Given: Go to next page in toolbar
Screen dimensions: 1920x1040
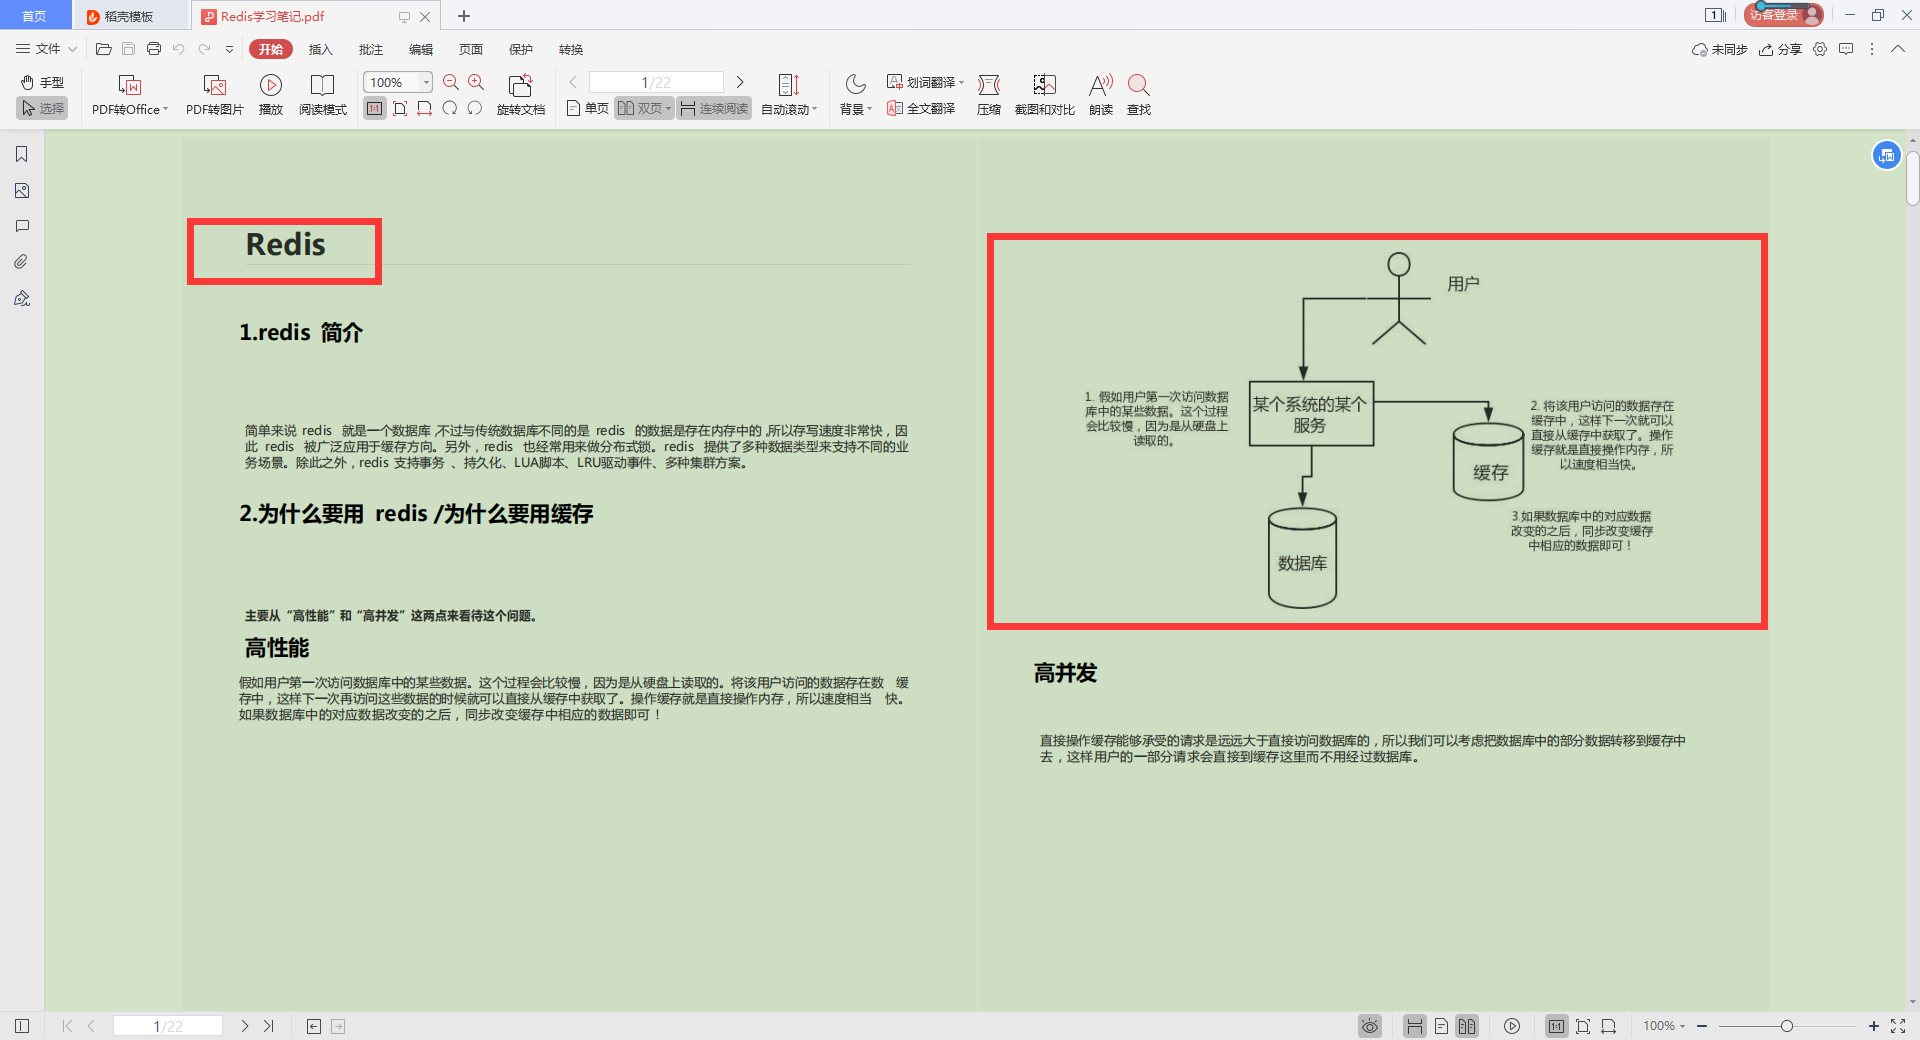Looking at the screenshot, I should (x=740, y=82).
